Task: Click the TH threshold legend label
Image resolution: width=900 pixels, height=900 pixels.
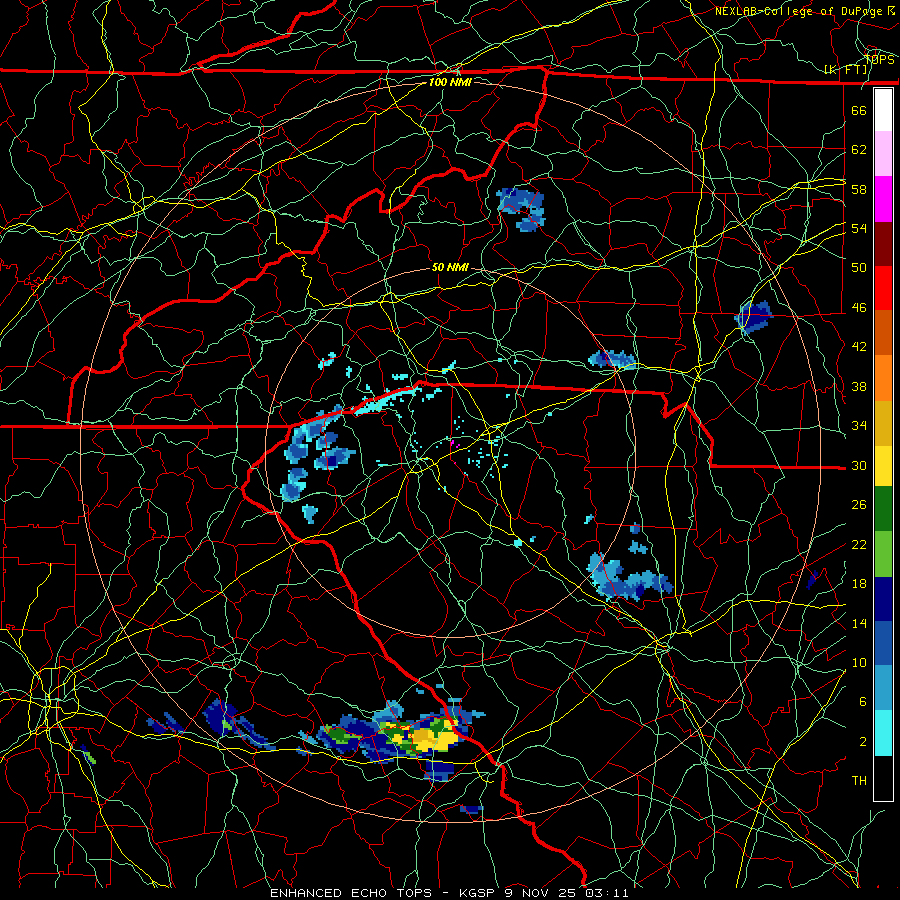Action: pos(859,781)
